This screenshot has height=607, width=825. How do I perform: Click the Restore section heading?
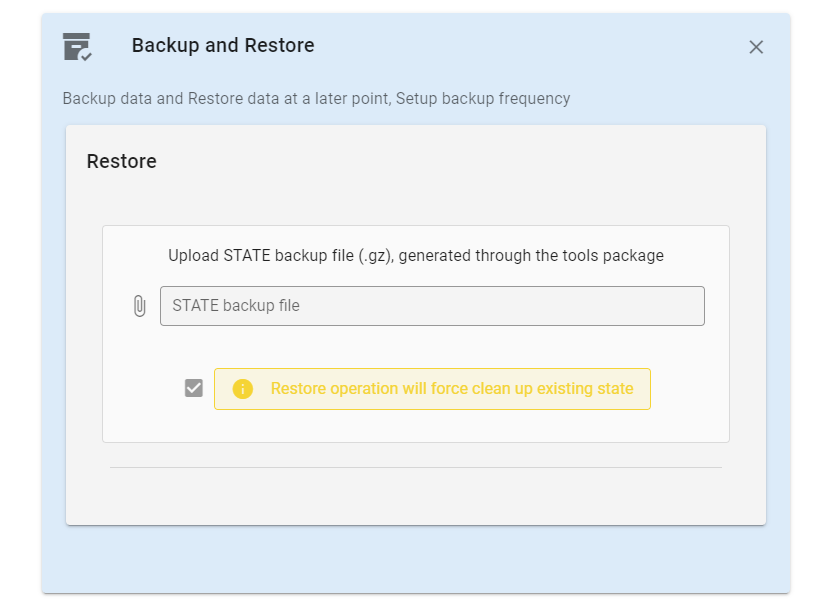coord(121,161)
